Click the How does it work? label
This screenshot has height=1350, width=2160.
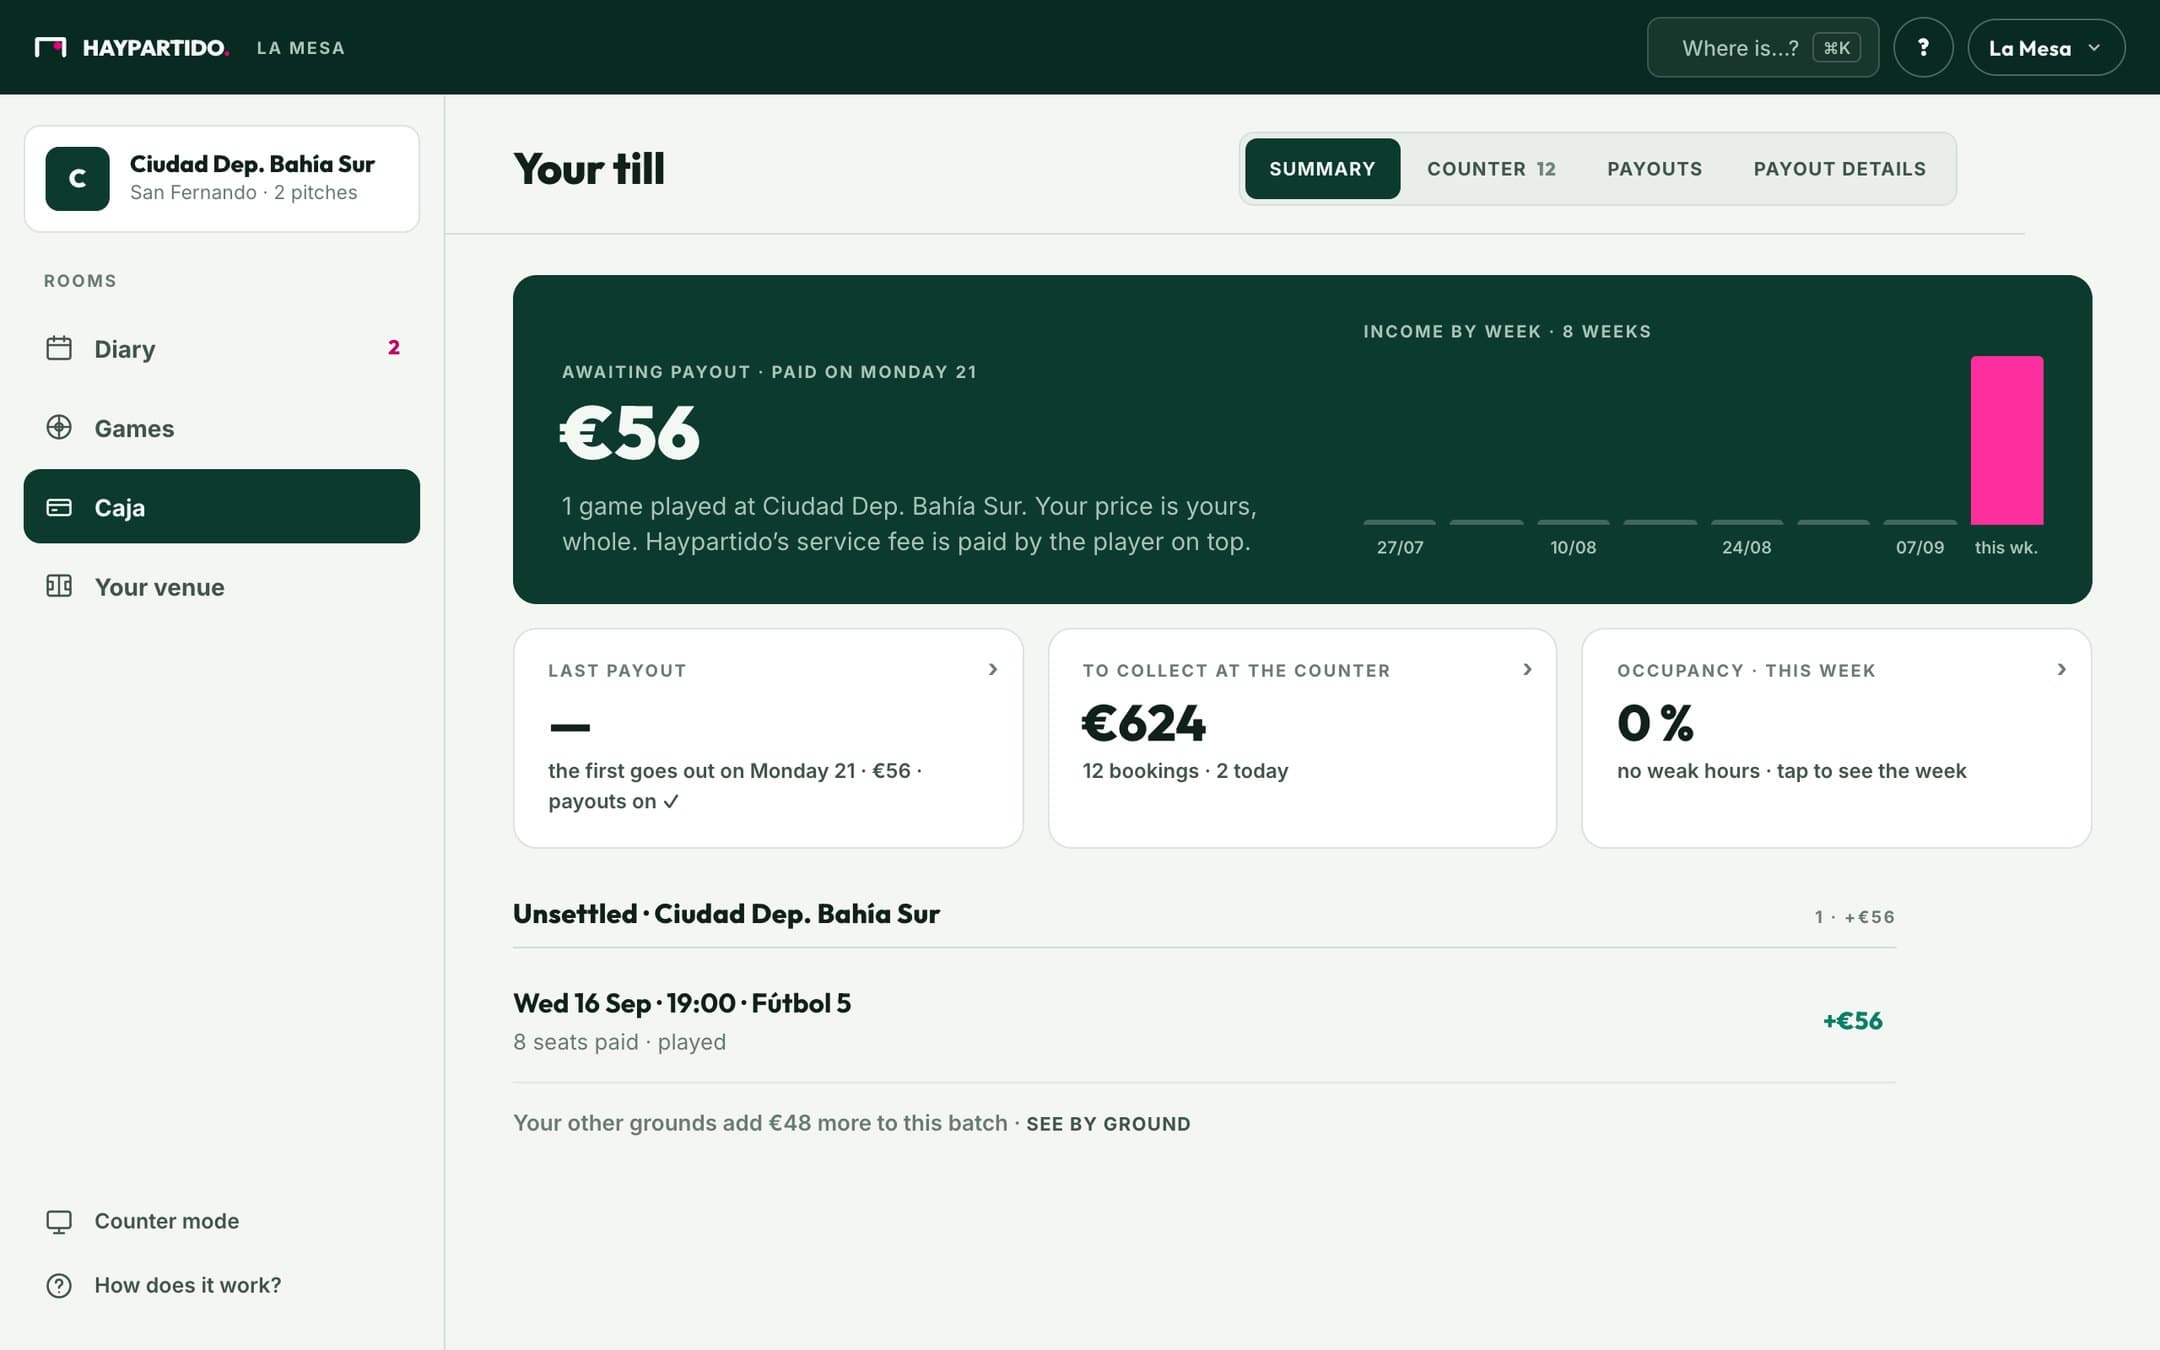(188, 1285)
